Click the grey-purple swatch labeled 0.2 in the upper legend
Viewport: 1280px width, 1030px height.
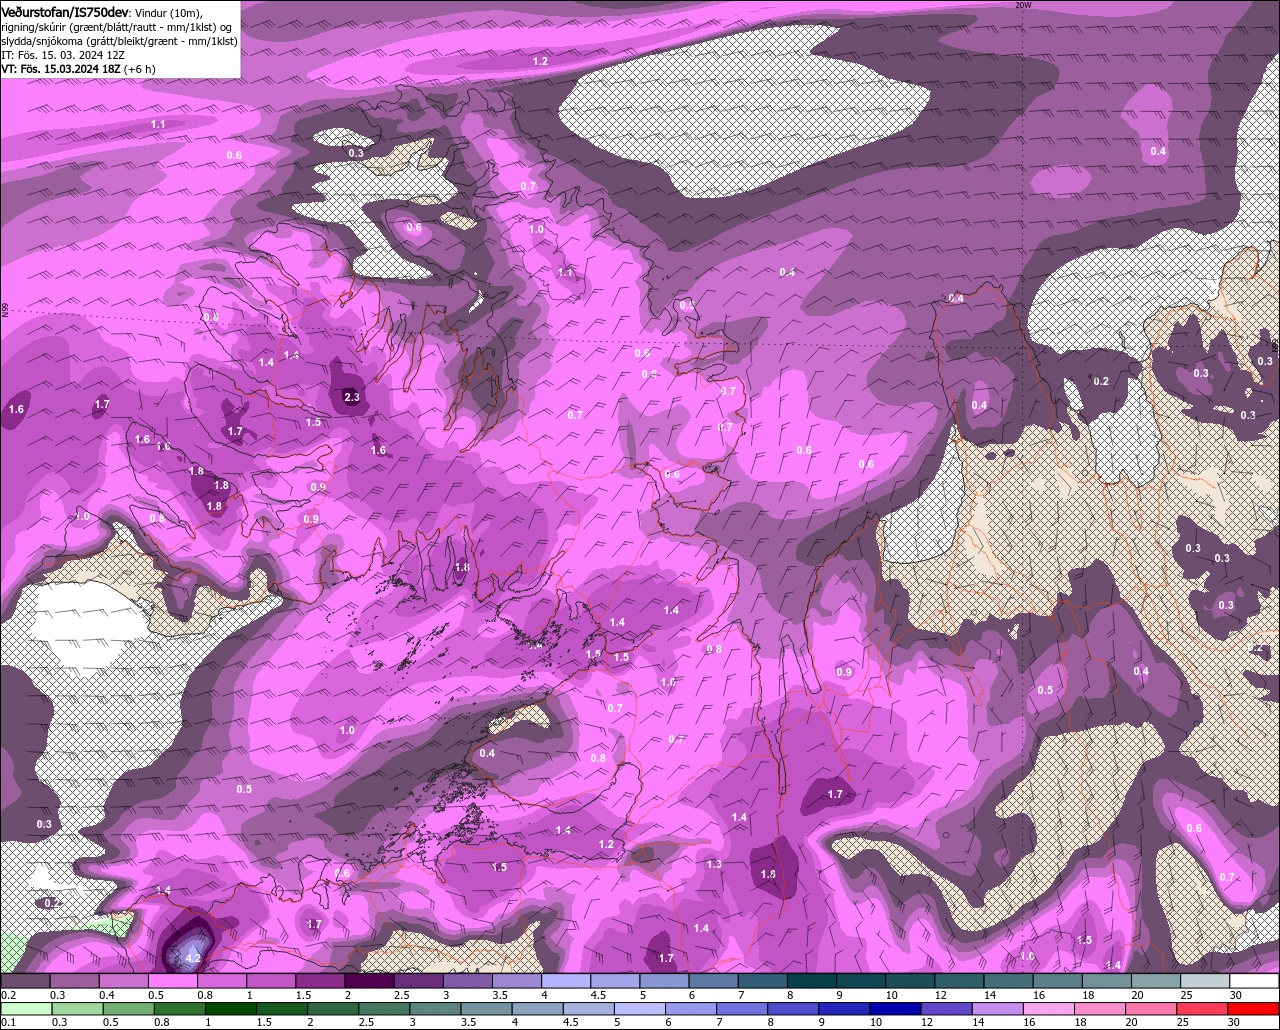click(25, 981)
